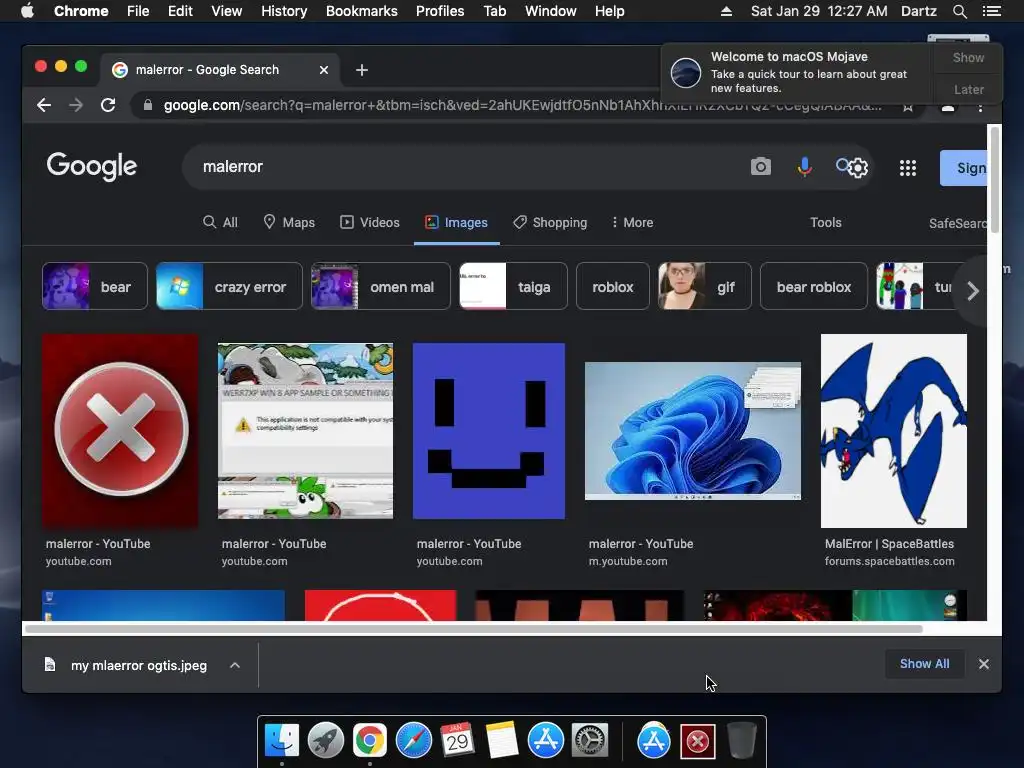Click Show All downloads button

click(x=924, y=664)
